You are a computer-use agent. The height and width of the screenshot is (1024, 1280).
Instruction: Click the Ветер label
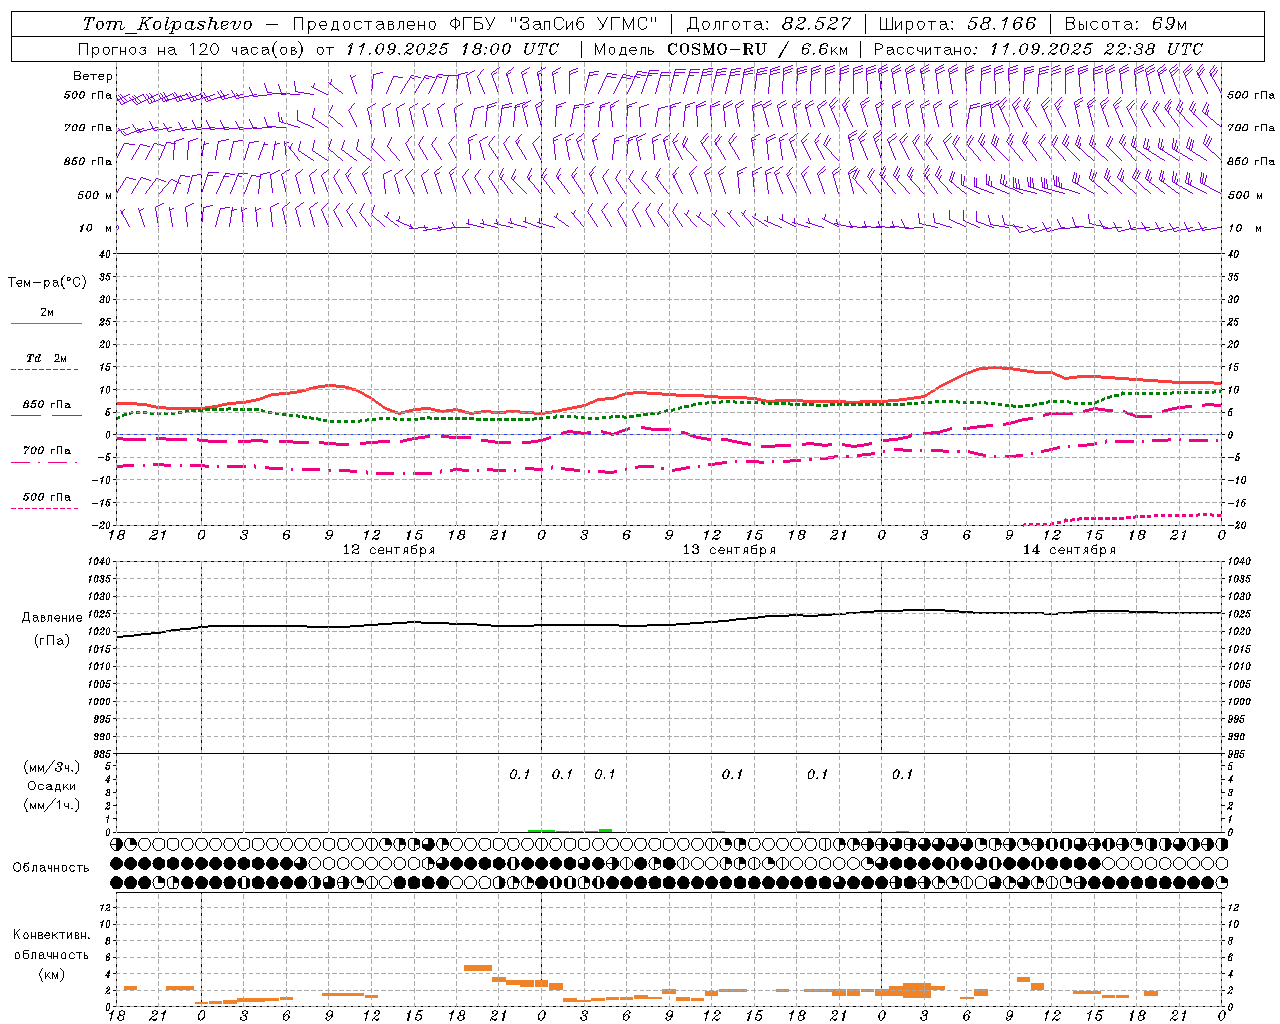pos(93,76)
